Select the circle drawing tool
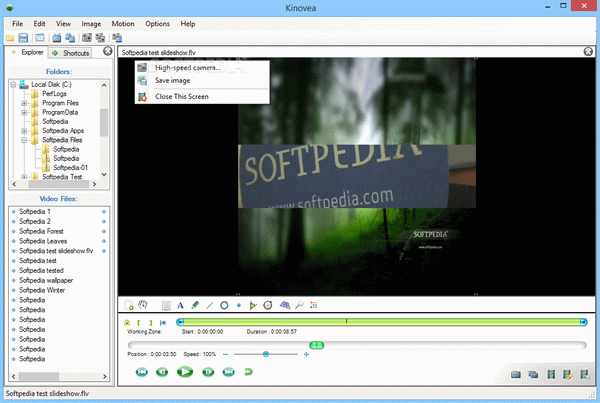600x403 pixels. click(x=224, y=305)
